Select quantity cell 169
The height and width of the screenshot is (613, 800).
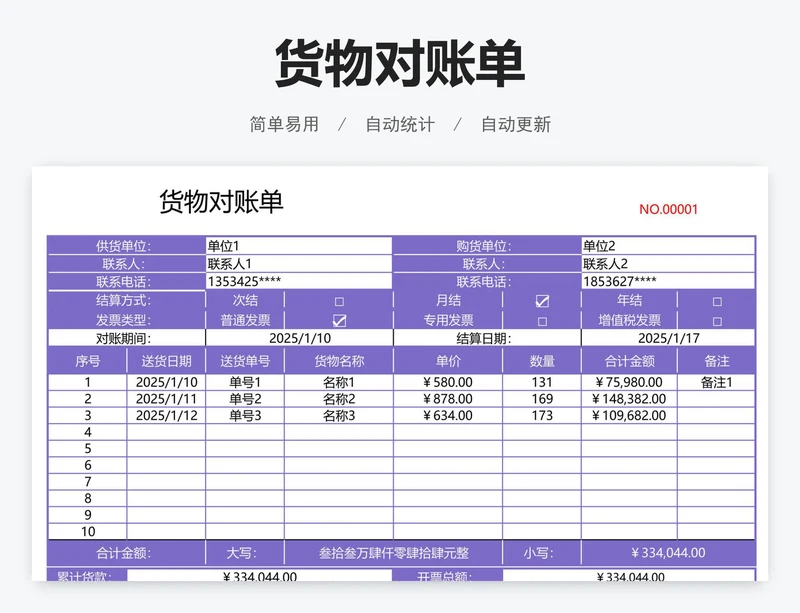tap(542, 399)
